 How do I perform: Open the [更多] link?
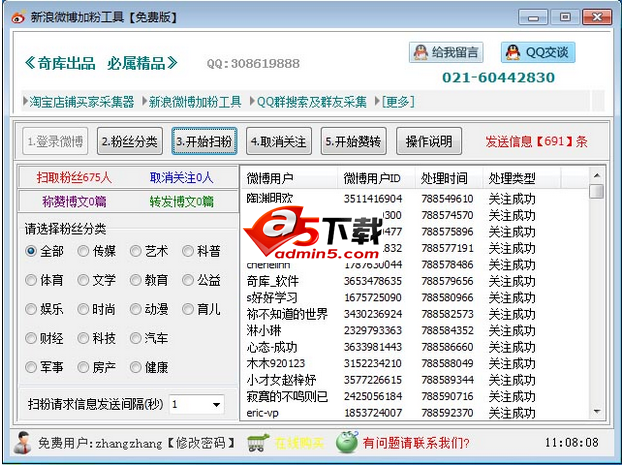[x=398, y=102]
